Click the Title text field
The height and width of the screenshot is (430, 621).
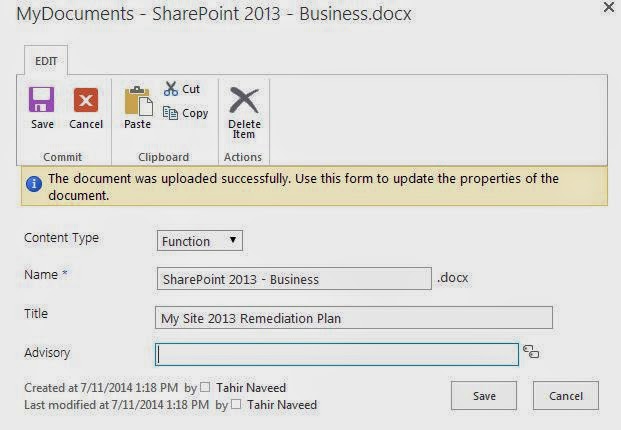coord(354,318)
